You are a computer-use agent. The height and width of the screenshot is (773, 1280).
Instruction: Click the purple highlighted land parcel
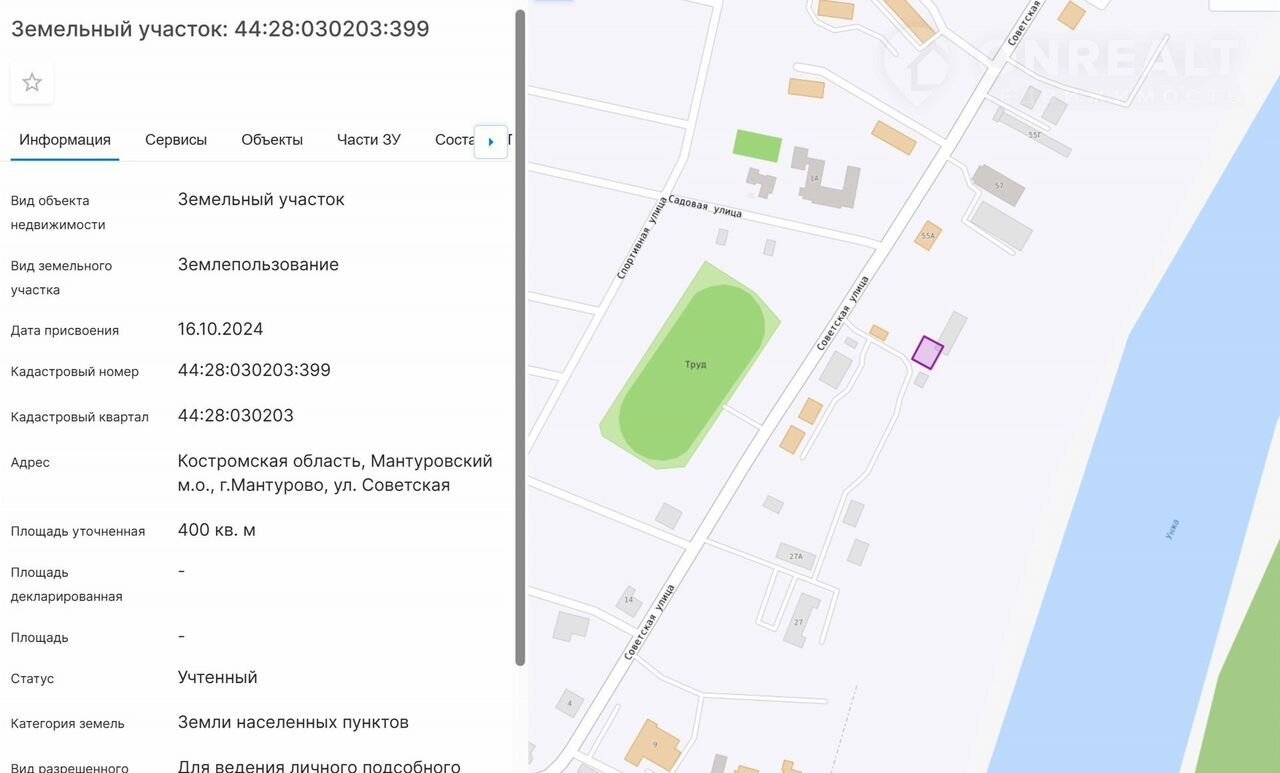tap(927, 353)
